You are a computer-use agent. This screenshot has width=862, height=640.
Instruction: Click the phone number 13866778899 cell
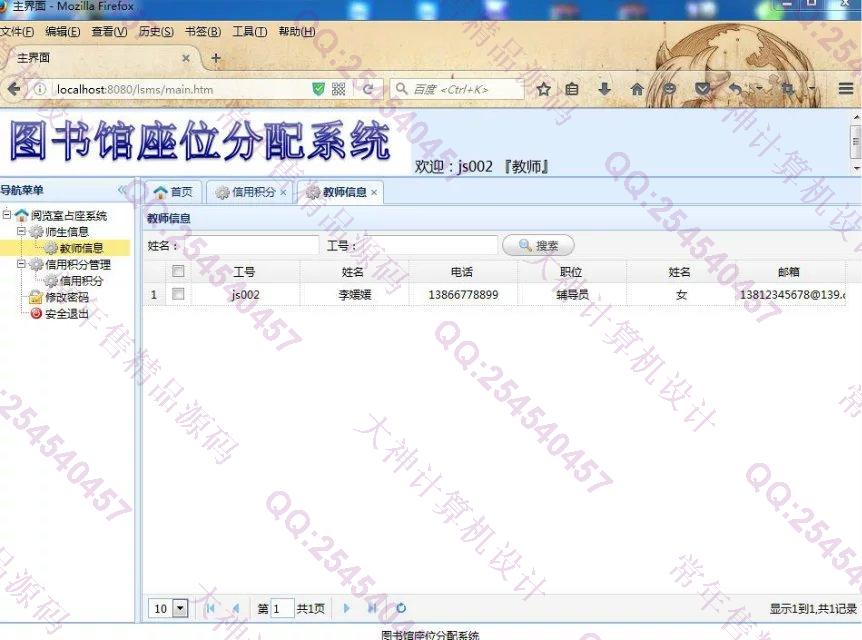(x=463, y=295)
